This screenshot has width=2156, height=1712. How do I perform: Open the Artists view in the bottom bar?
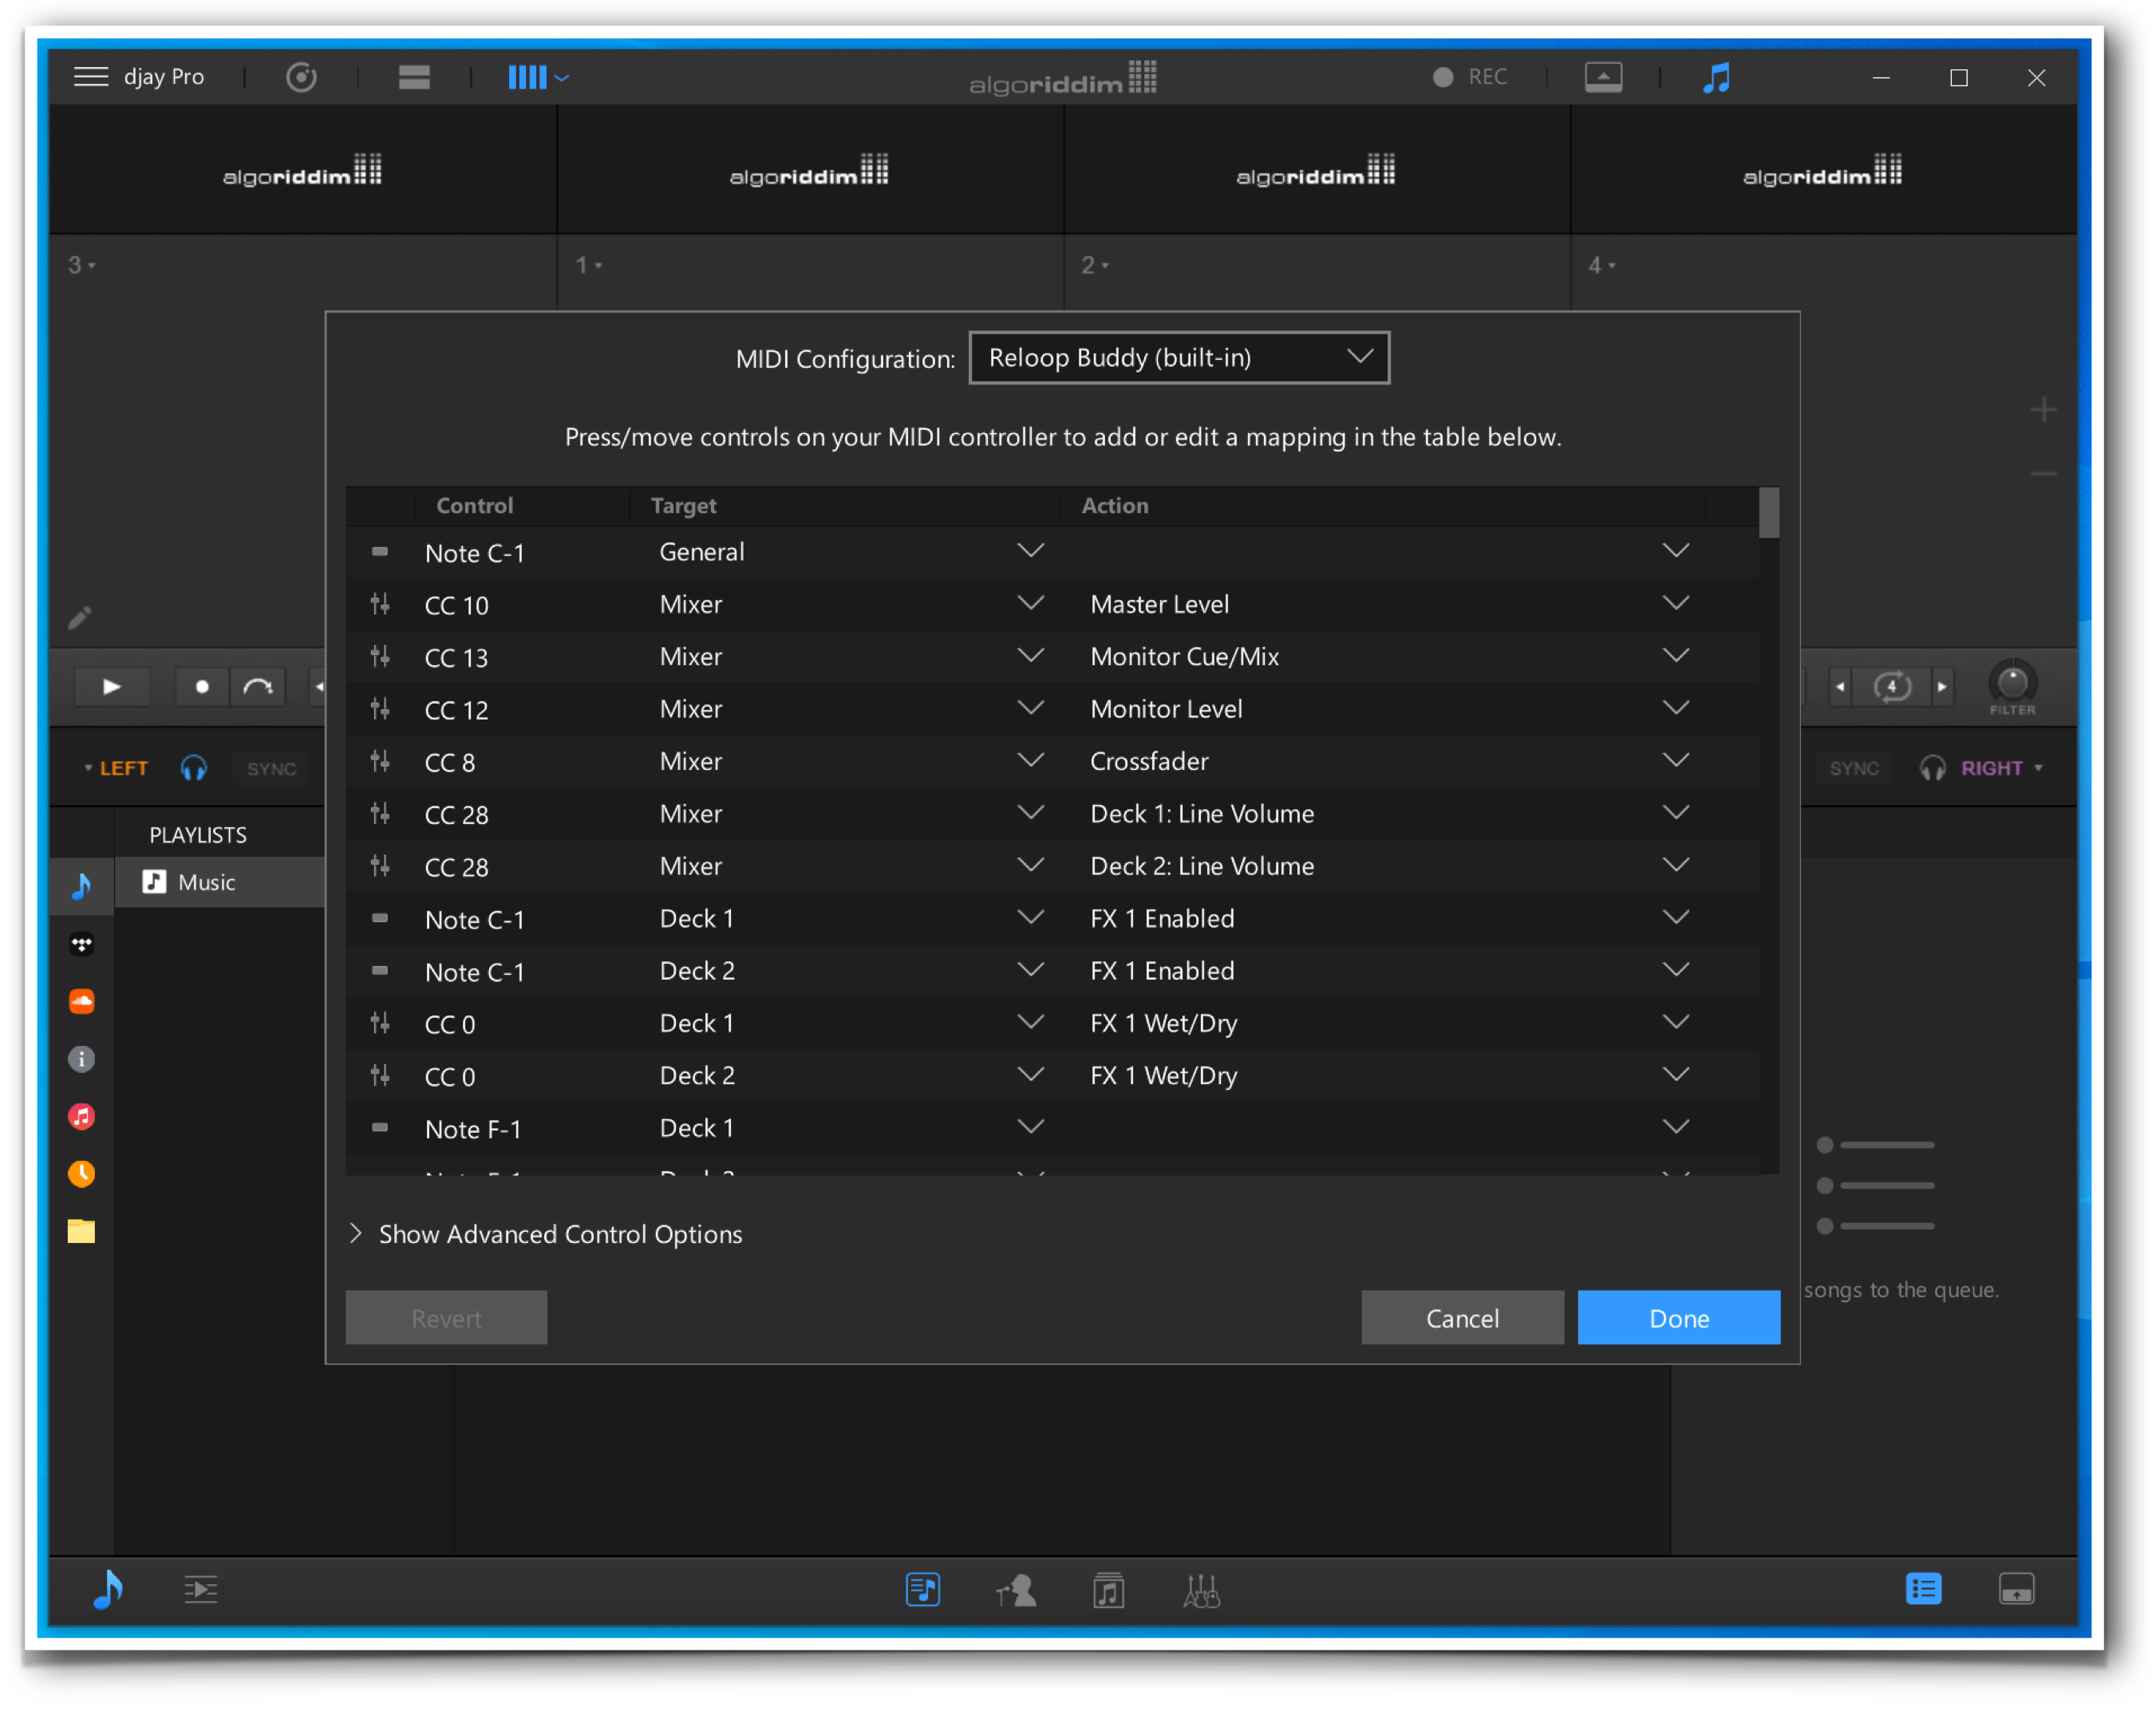1016,1590
